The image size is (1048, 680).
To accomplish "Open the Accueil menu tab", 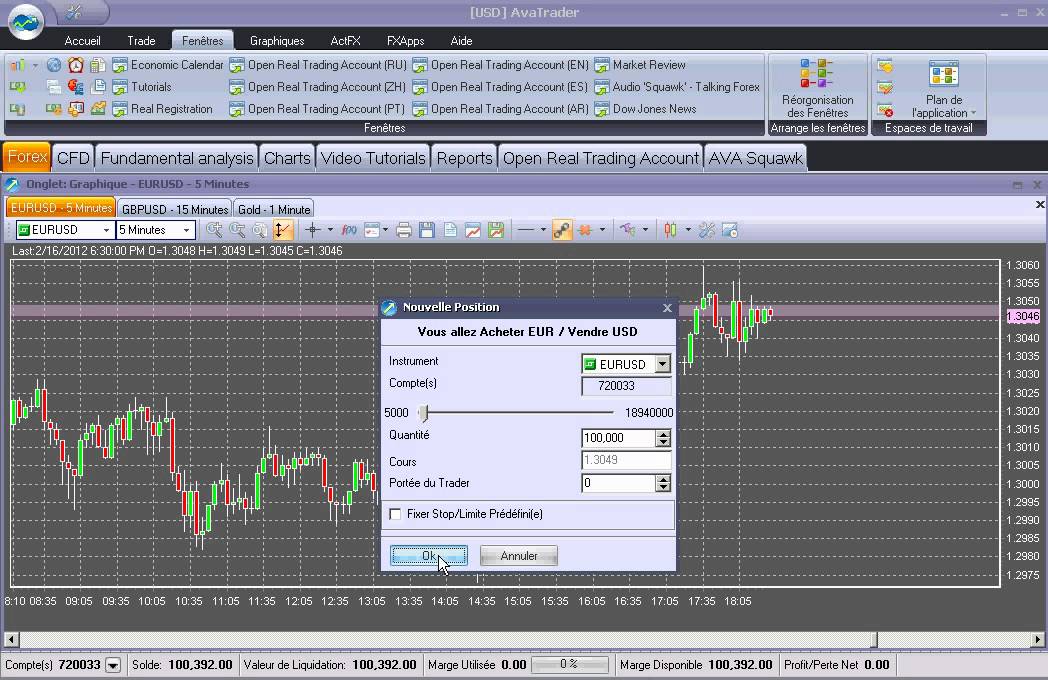I will click(82, 41).
